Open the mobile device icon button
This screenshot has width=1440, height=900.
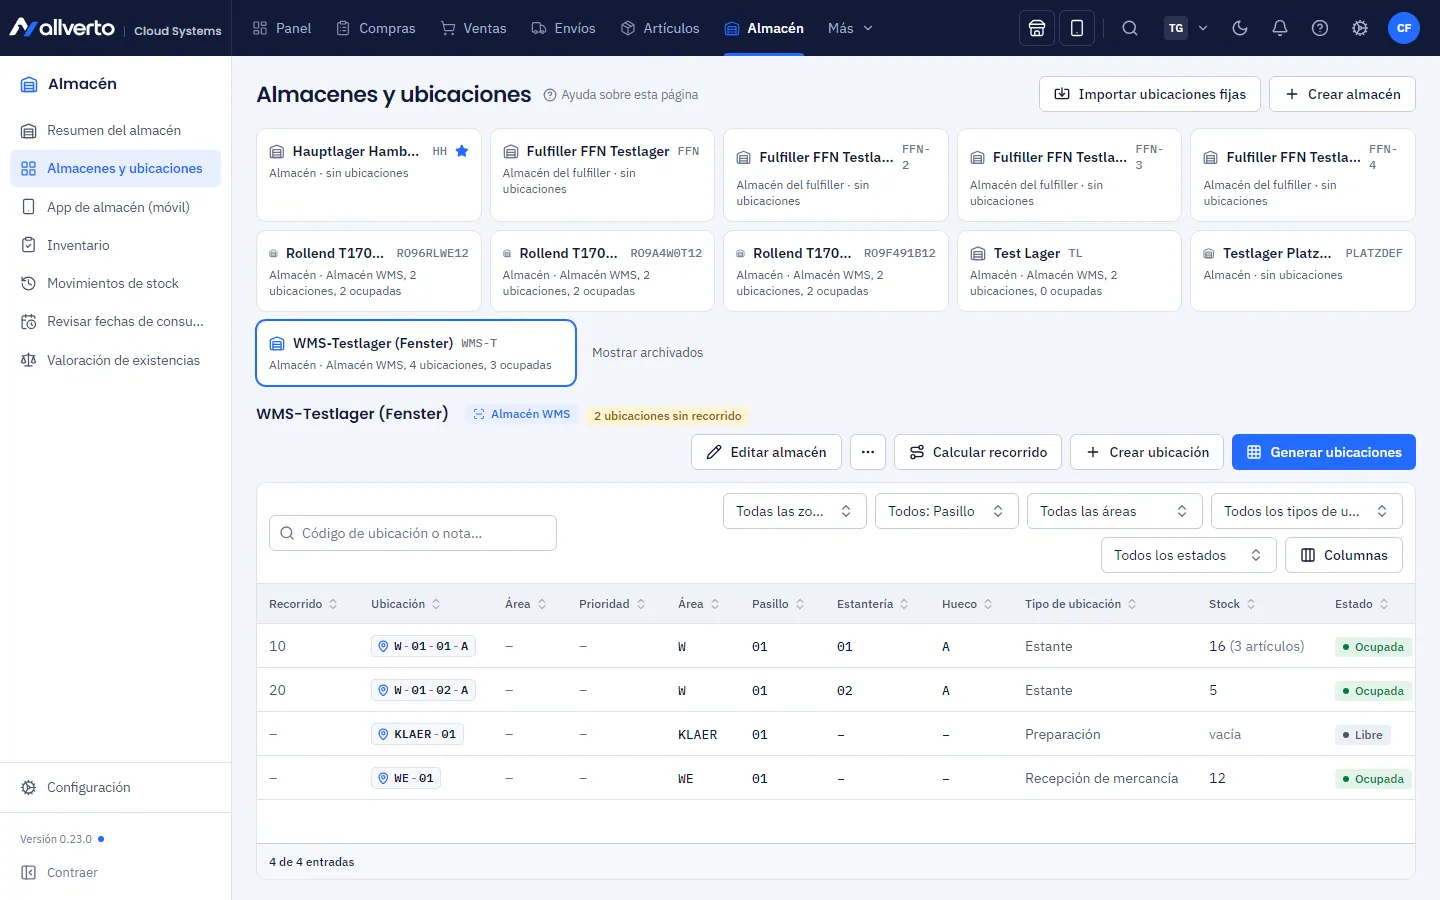[1077, 28]
